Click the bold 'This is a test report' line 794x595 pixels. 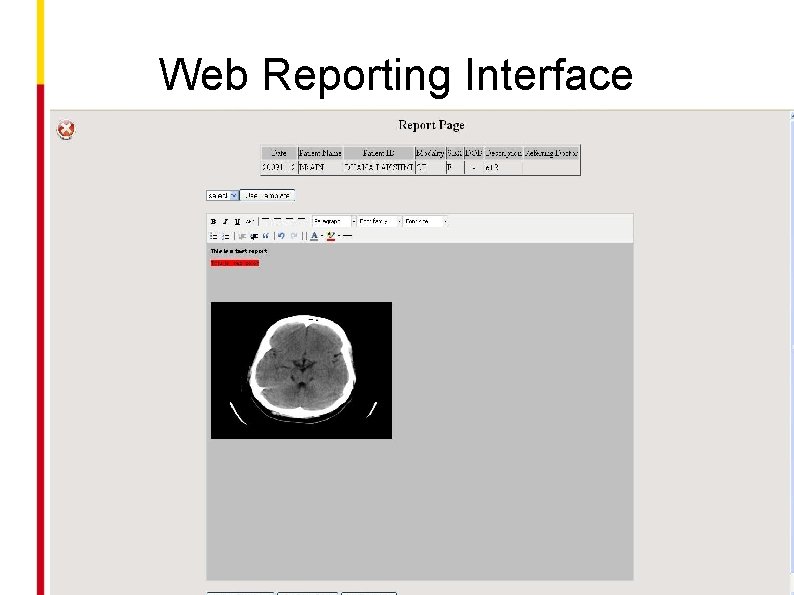(239, 251)
